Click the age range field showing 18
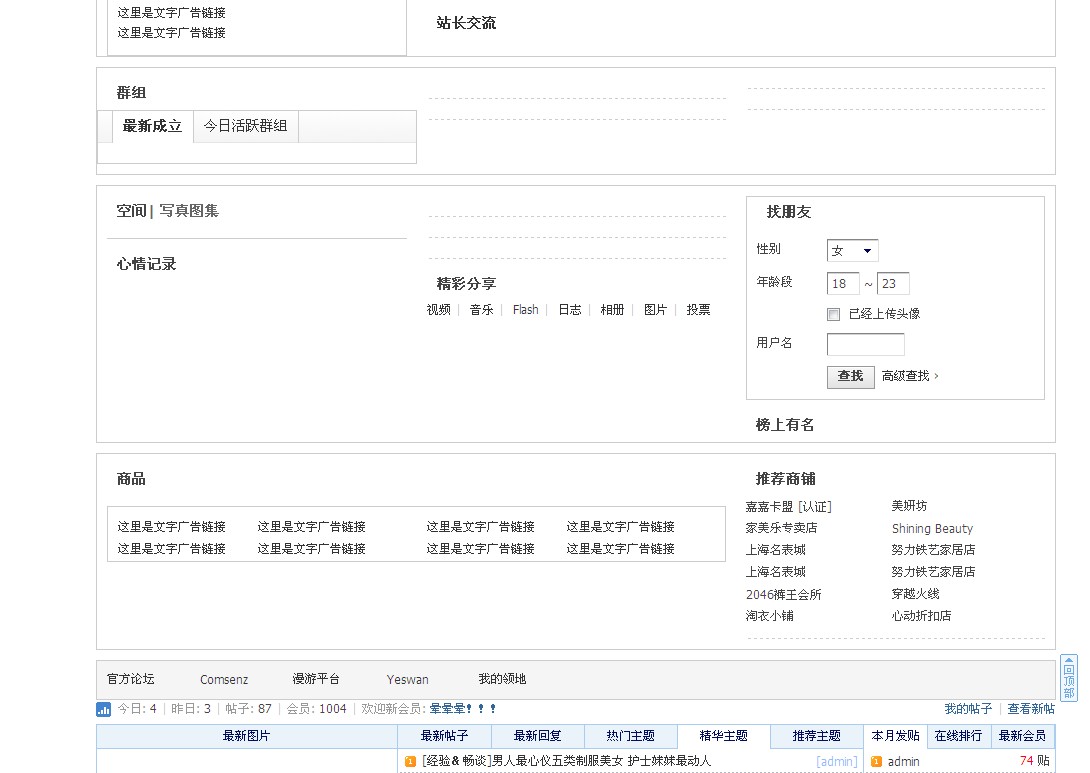Viewport: 1090px width, 773px height. [842, 283]
